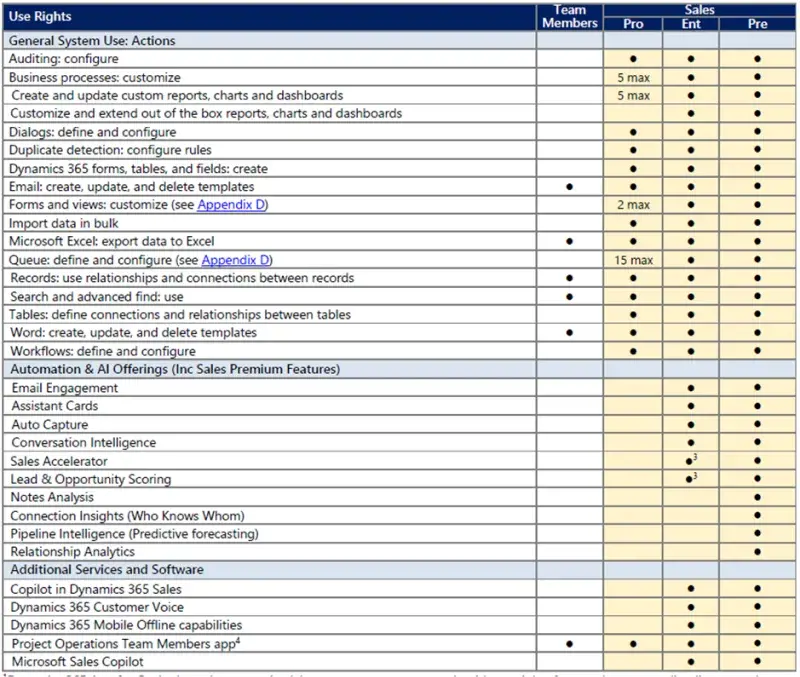Select 'Additional Services and Software' heading
800x677 pixels.
tap(107, 570)
